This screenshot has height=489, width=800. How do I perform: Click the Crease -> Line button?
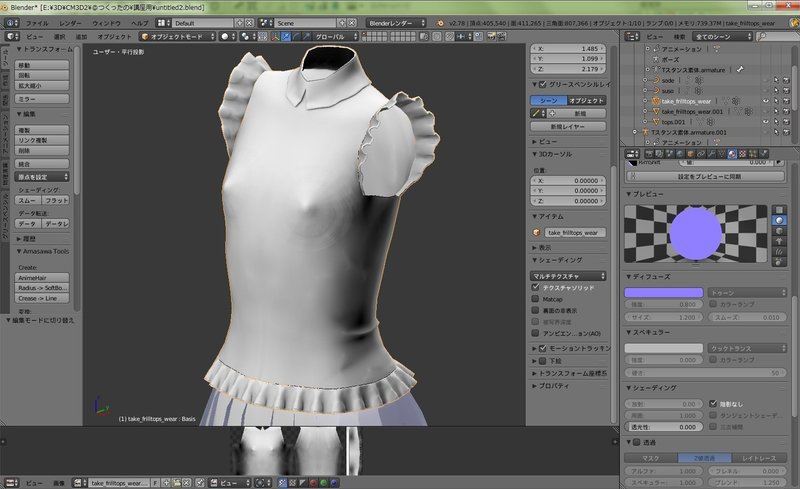click(x=42, y=298)
